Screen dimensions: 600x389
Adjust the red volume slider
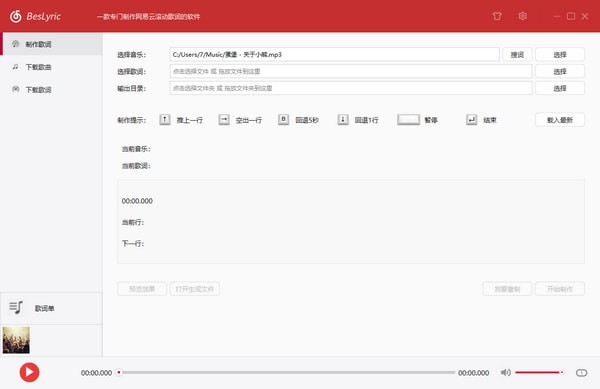[539, 372]
